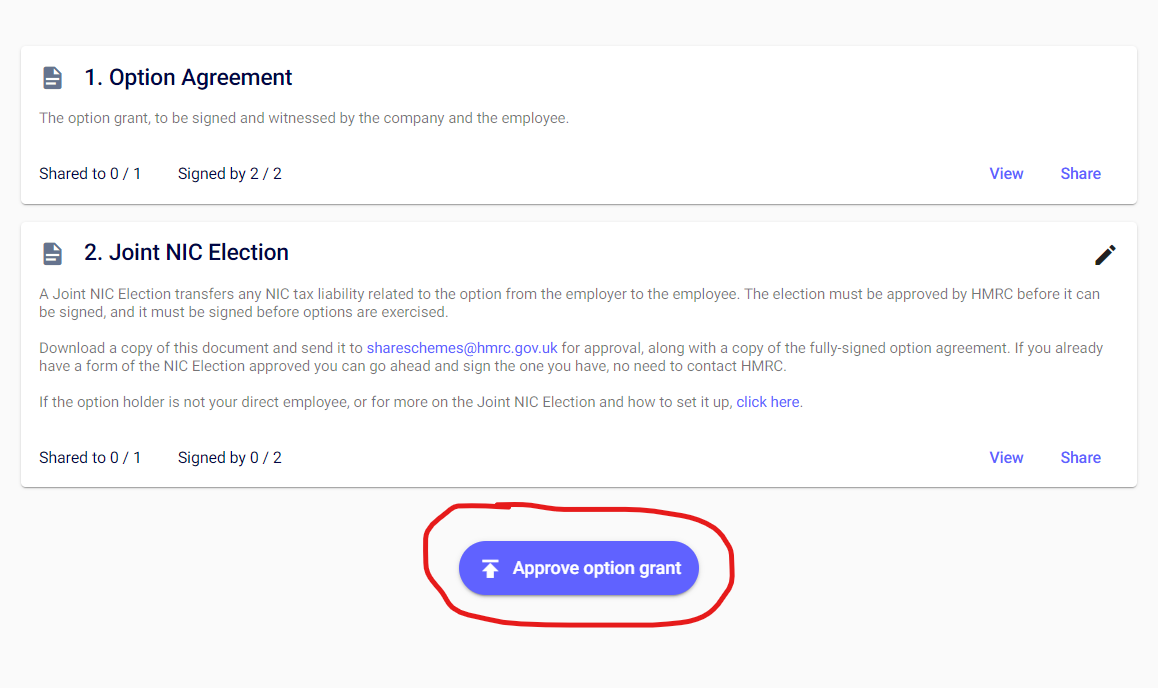View the Joint NIC Election document

coord(1006,458)
